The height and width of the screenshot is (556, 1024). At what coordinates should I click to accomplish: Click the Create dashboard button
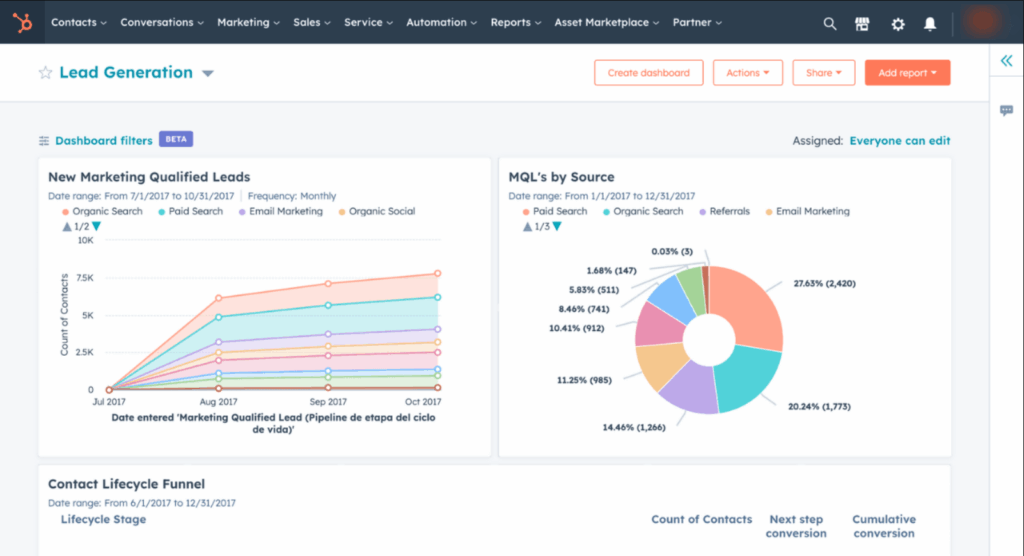(648, 73)
